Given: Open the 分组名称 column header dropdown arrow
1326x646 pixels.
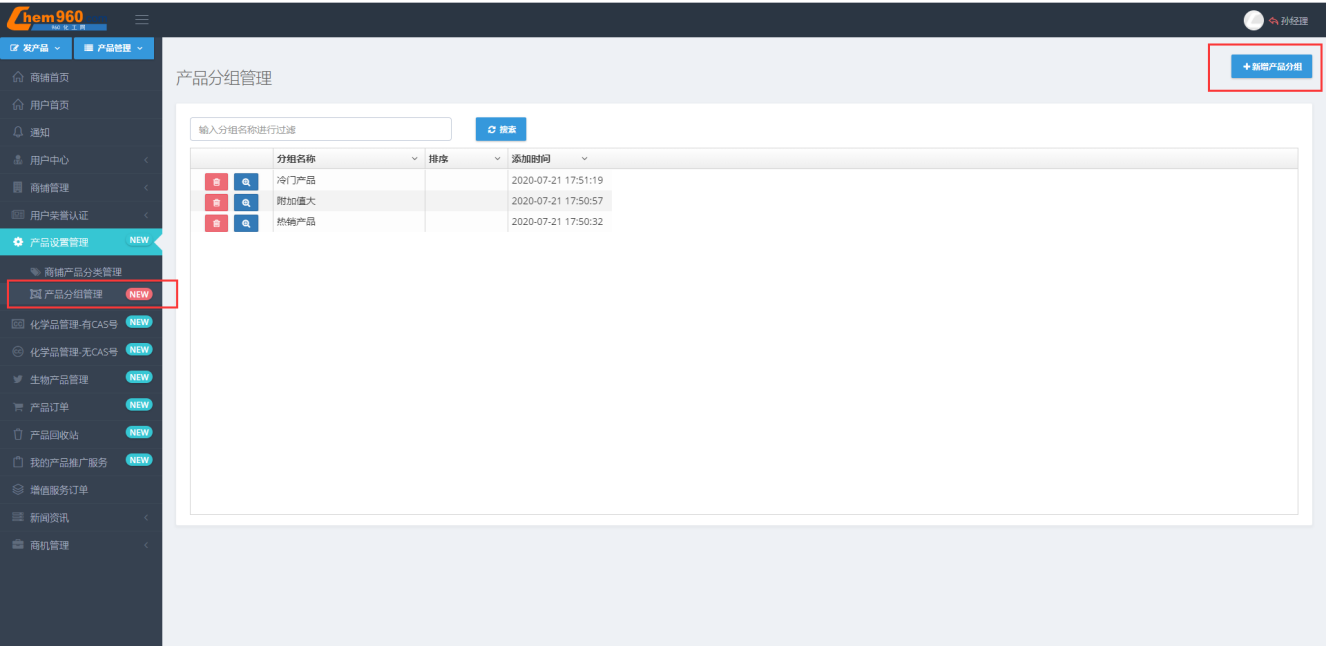Looking at the screenshot, I should click(x=415, y=159).
